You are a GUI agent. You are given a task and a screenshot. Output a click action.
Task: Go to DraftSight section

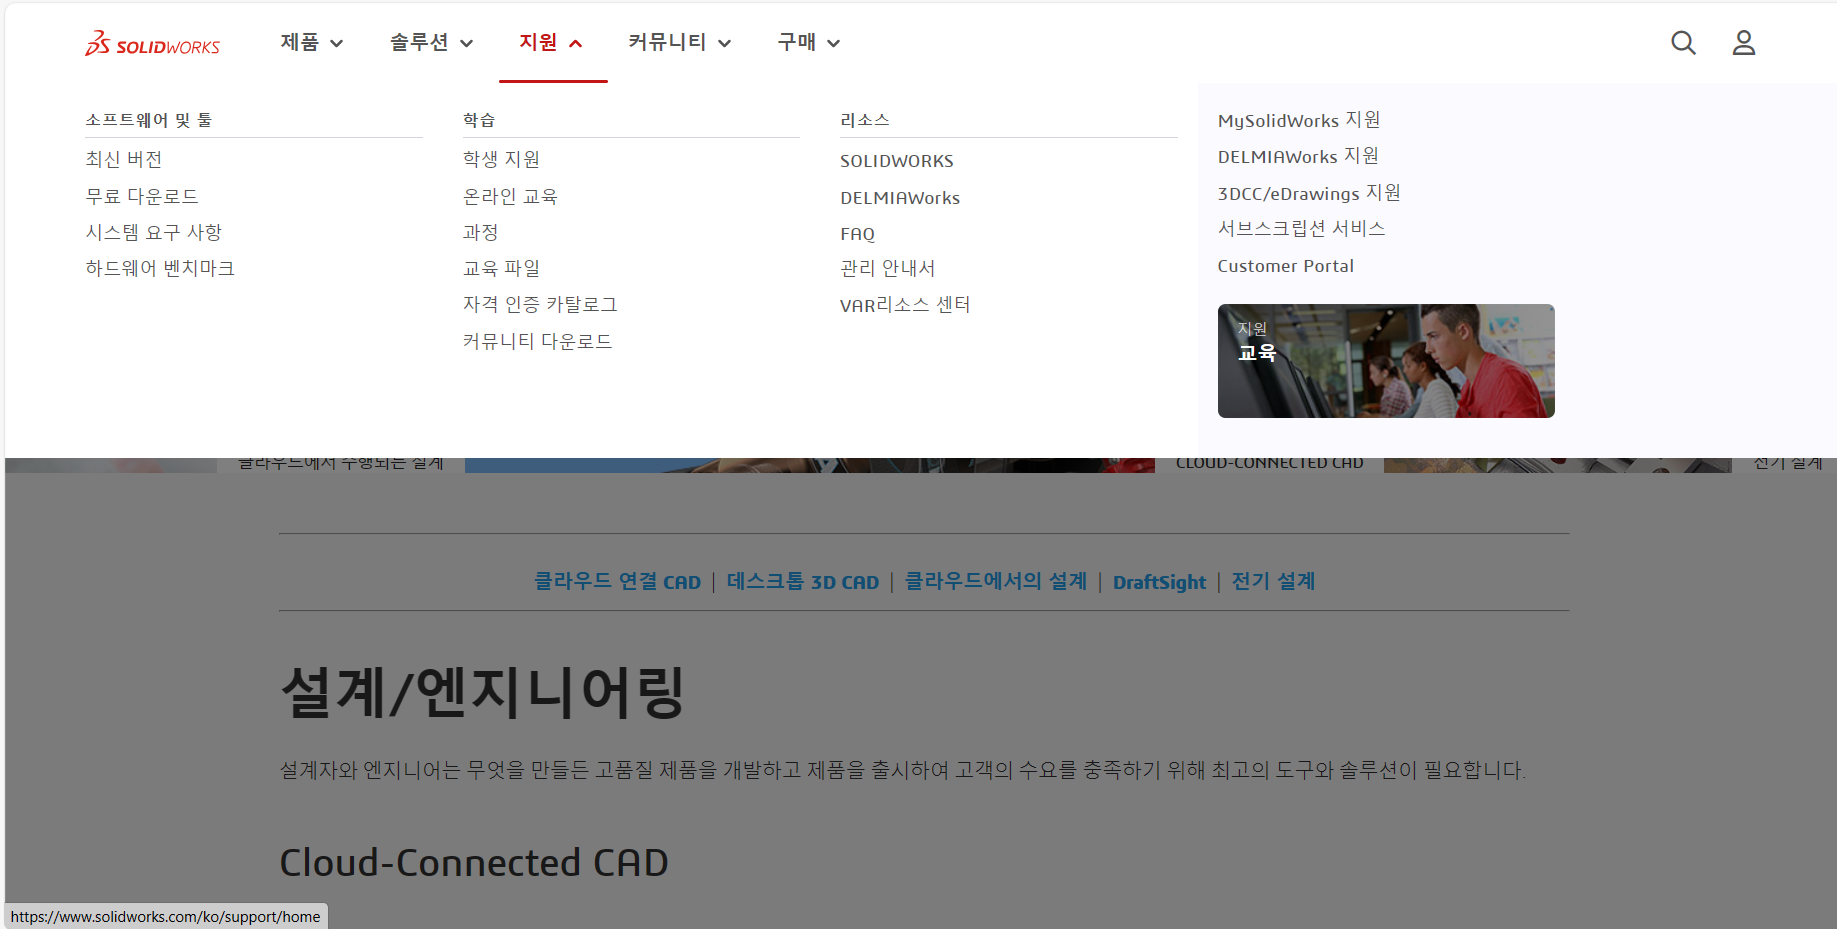tap(1159, 582)
